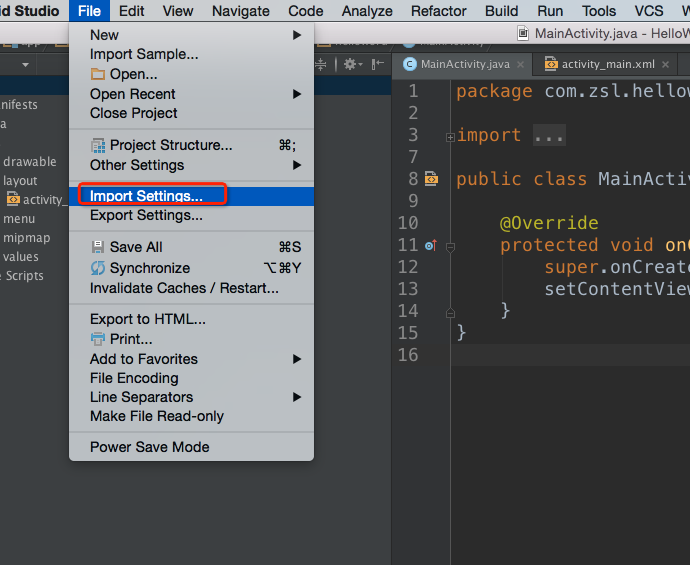Open the Analyze menu
The image size is (690, 565).
point(367,11)
